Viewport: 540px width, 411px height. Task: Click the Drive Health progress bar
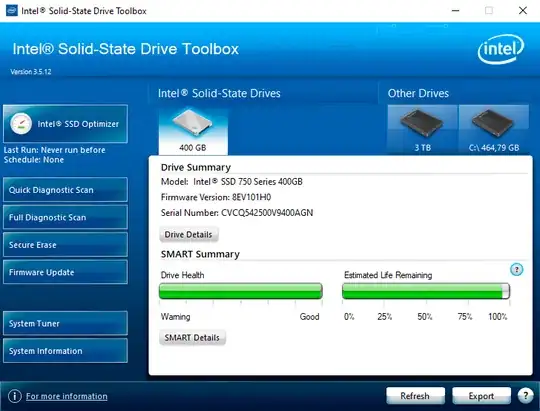pyautogui.click(x=241, y=291)
